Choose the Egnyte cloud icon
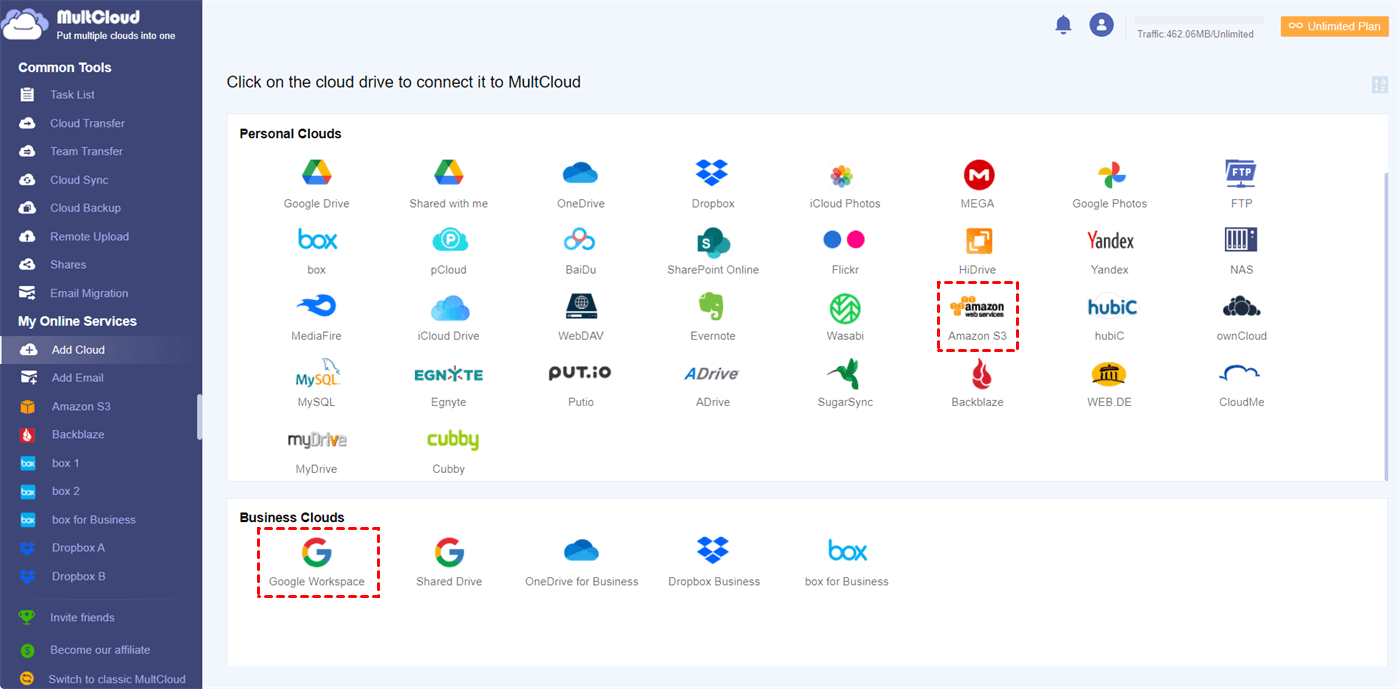Image resolution: width=1400 pixels, height=689 pixels. [449, 374]
